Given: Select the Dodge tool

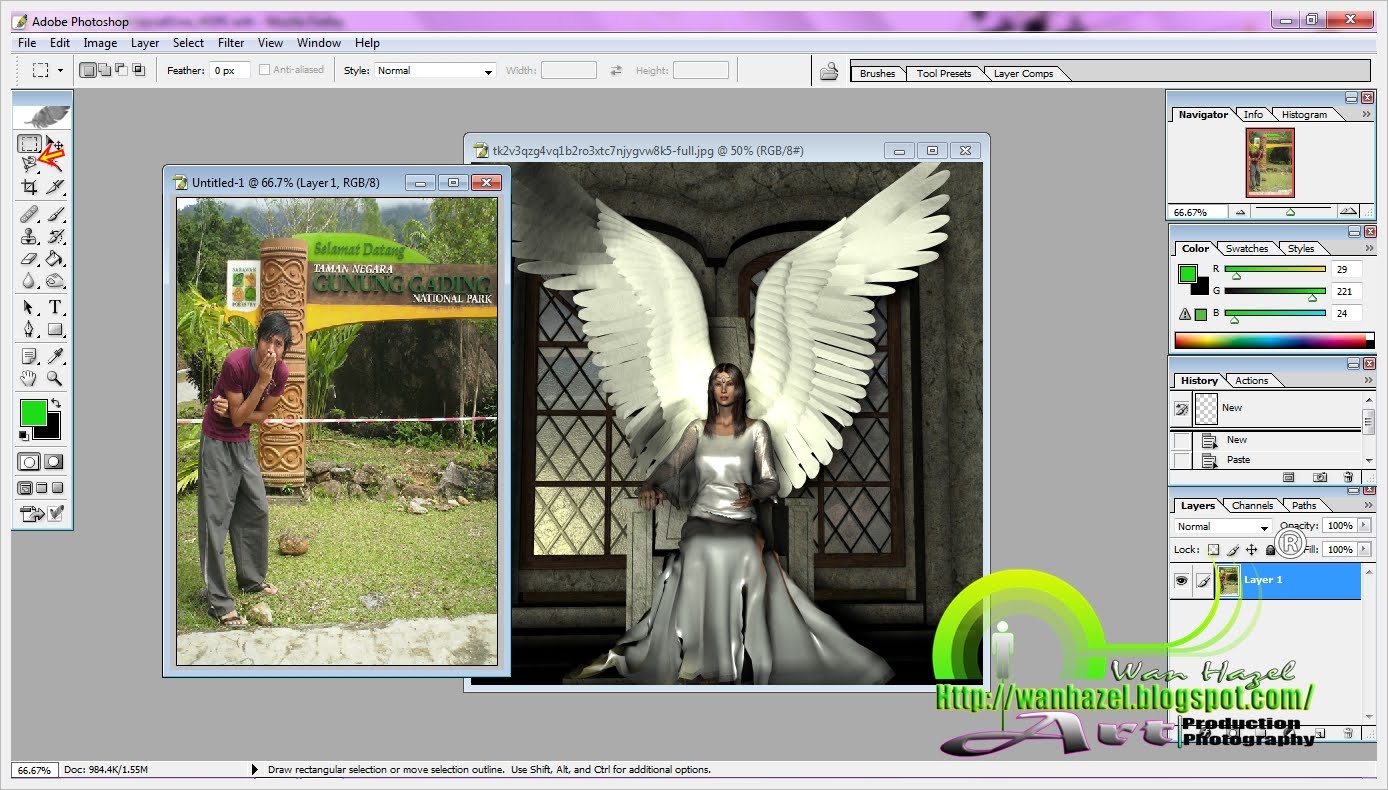Looking at the screenshot, I should pyautogui.click(x=55, y=281).
